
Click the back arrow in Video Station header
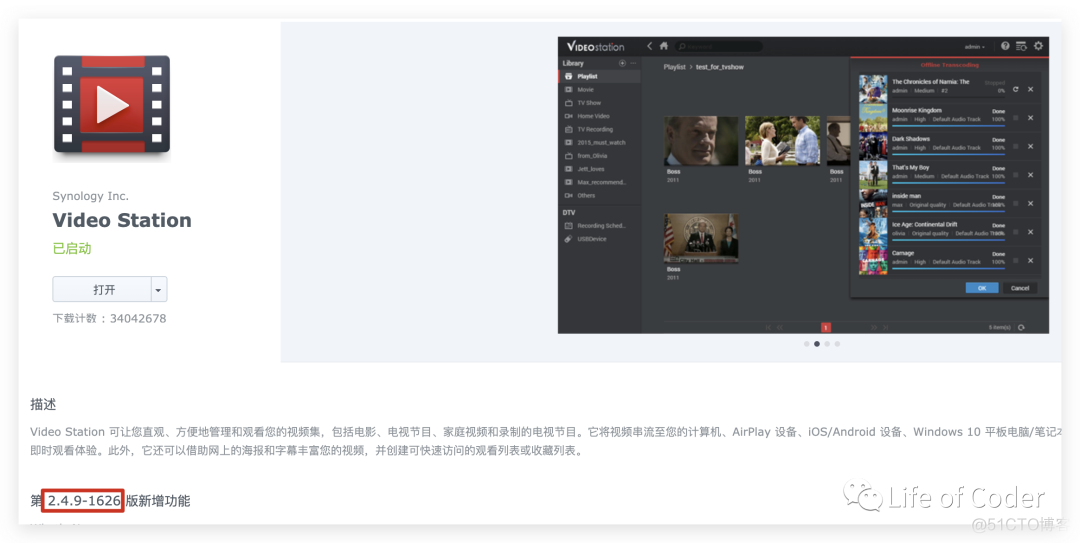click(649, 46)
